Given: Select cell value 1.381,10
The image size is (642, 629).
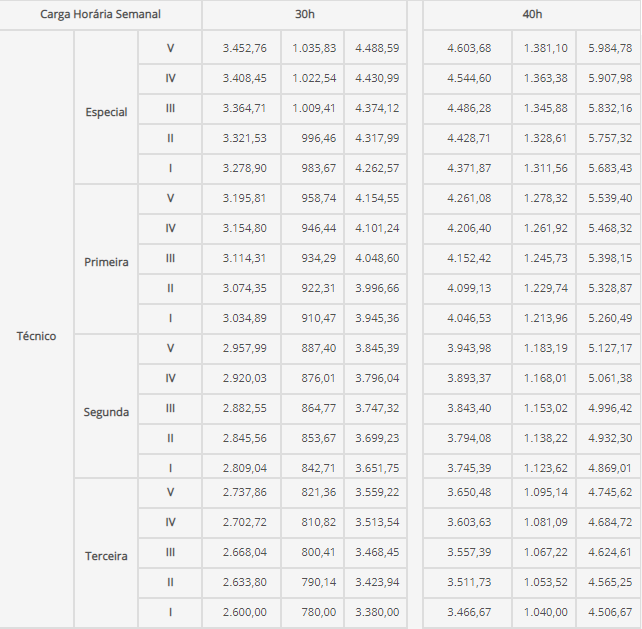Looking at the screenshot, I should [545, 48].
